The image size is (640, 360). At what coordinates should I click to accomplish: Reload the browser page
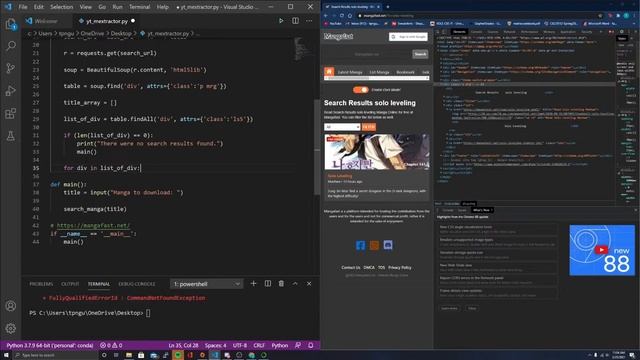(342, 16)
